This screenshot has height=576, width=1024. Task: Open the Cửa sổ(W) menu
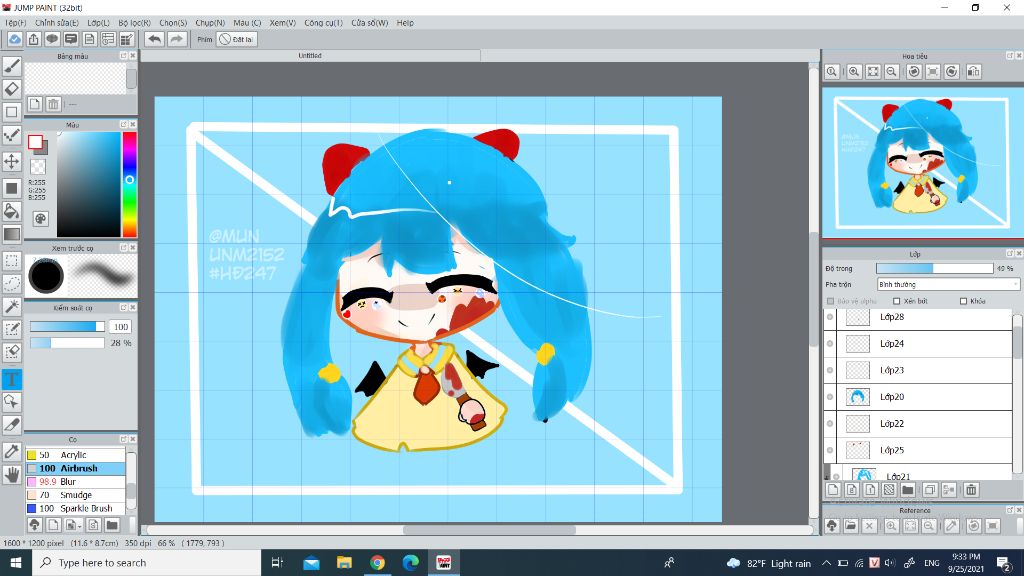(370, 23)
